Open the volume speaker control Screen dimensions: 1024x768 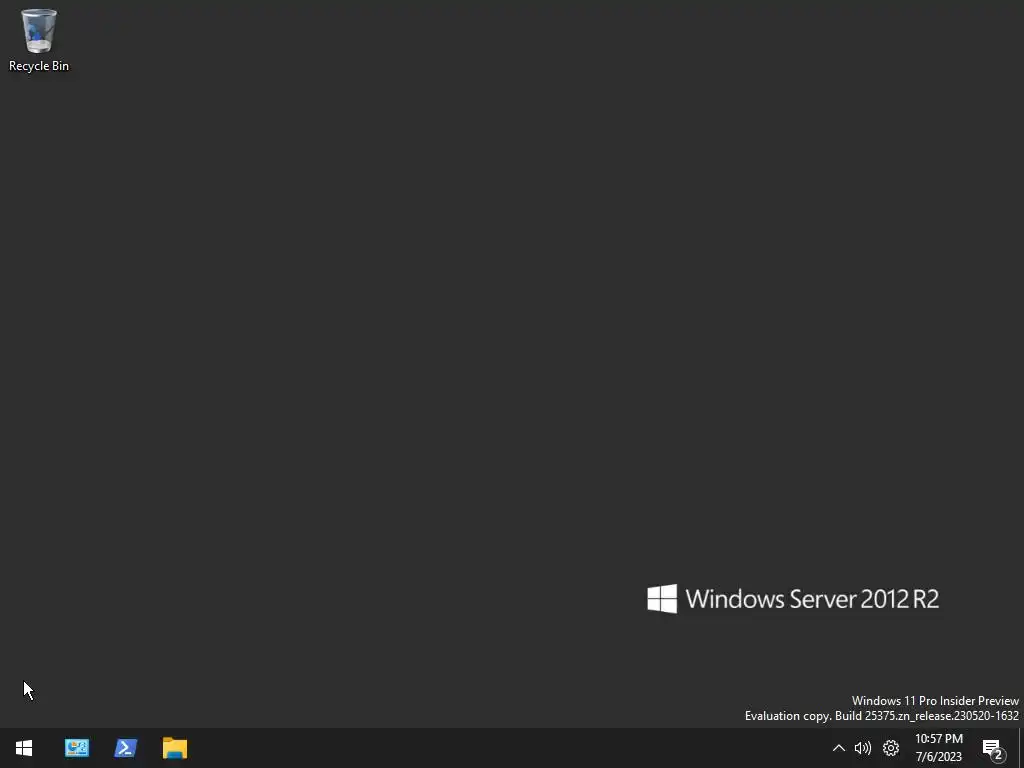click(863, 748)
